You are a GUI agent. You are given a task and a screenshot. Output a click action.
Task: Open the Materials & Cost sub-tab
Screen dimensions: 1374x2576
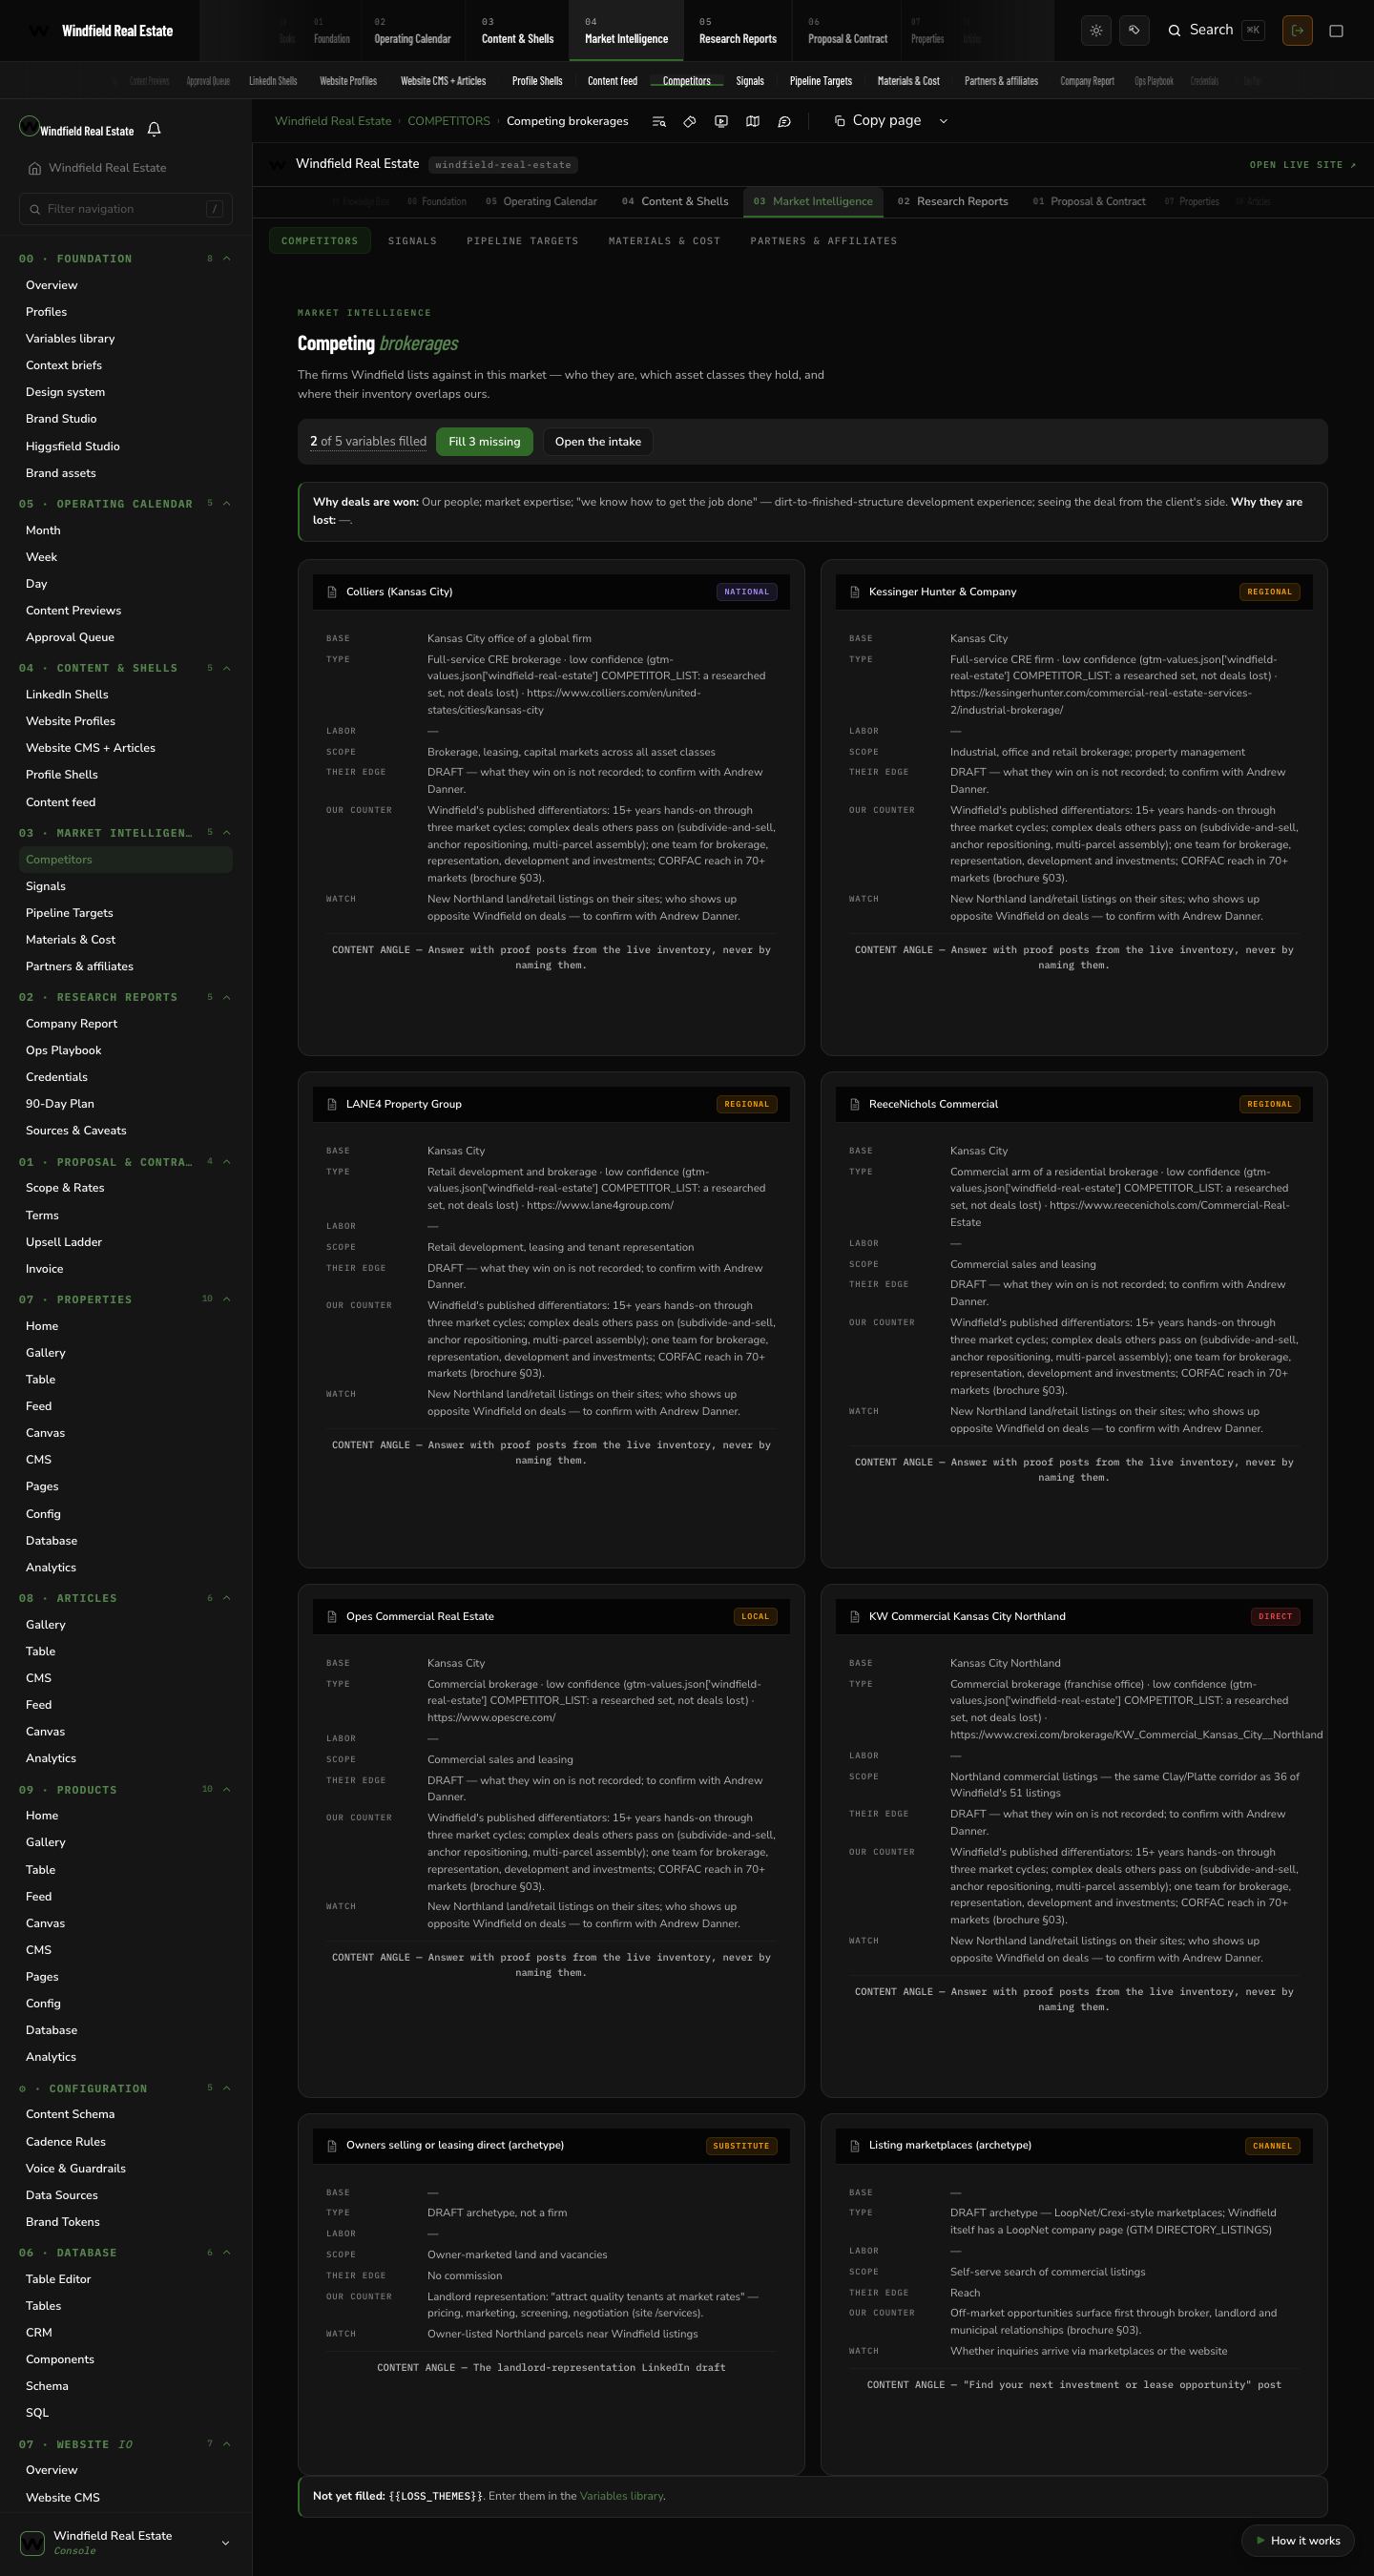pyautogui.click(x=665, y=241)
